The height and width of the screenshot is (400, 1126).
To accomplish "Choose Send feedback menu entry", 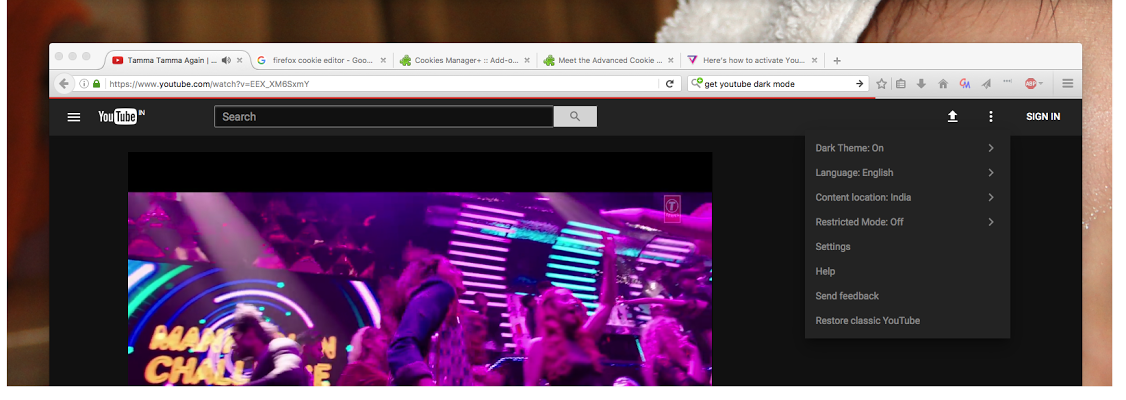I will click(x=907, y=296).
